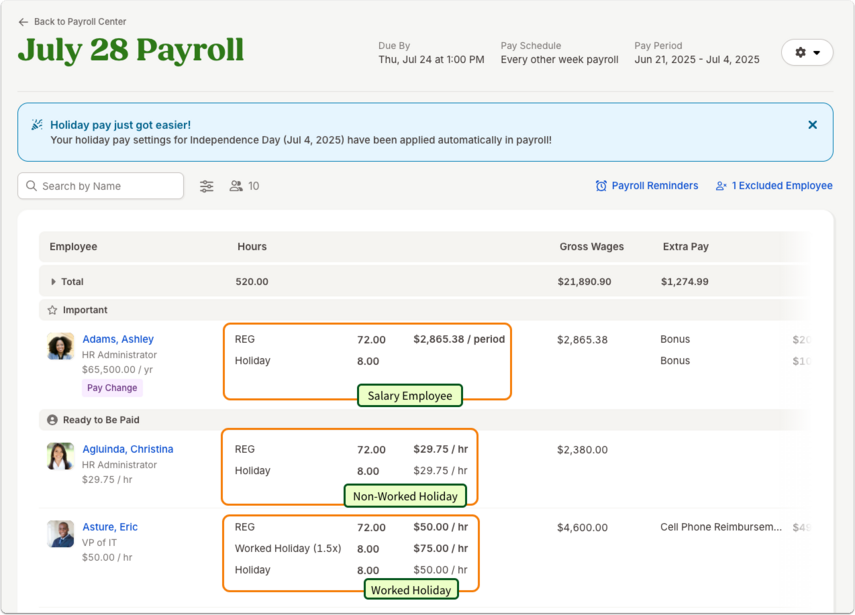Click the Pay Change tag
855x615 pixels.
[x=112, y=388]
